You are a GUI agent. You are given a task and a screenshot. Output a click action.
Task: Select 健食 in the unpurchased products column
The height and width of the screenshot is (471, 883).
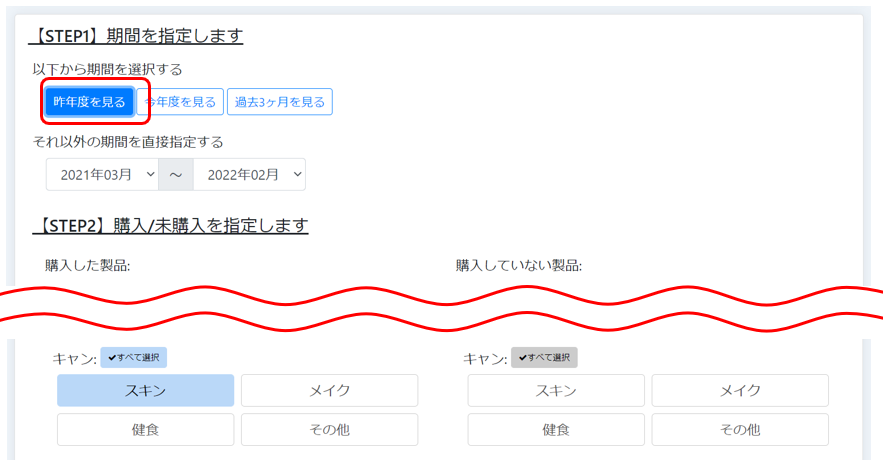pyautogui.click(x=556, y=430)
